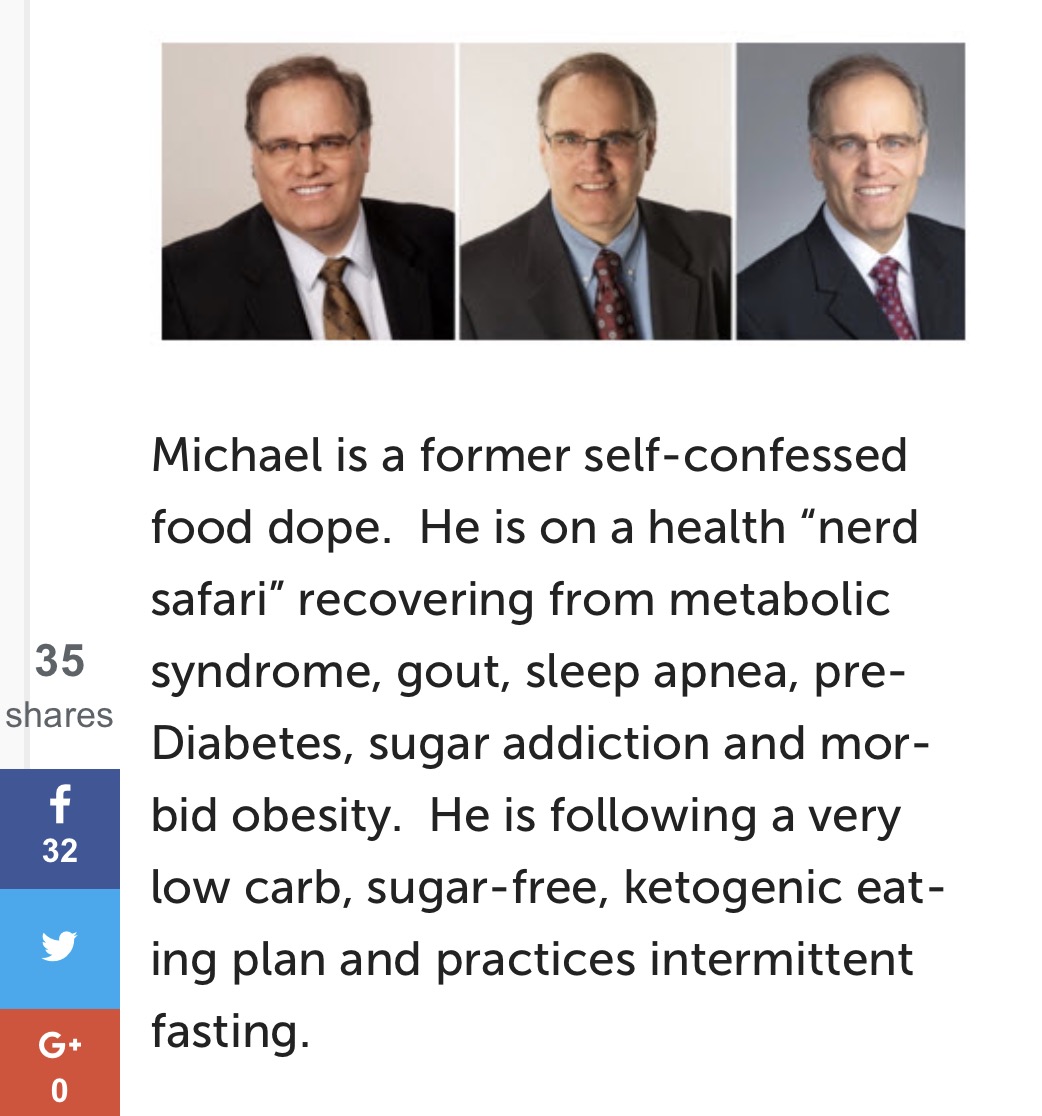Click the Google Plus G+ icon
This screenshot has height=1116, width=1042.
[60, 1045]
